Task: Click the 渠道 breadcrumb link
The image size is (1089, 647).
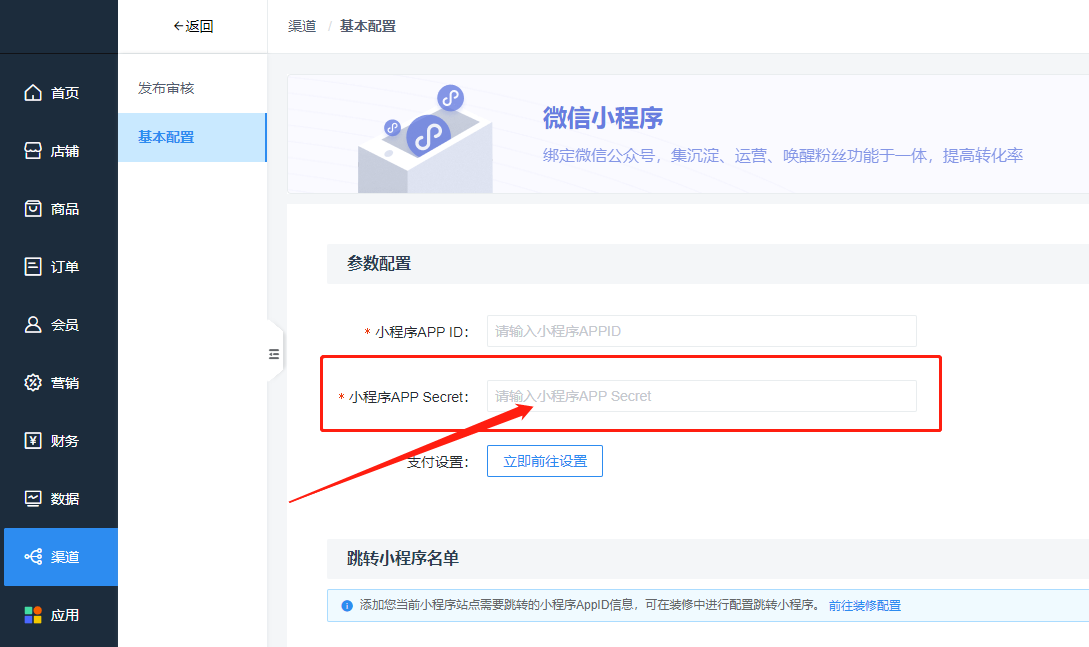Action: tap(302, 26)
